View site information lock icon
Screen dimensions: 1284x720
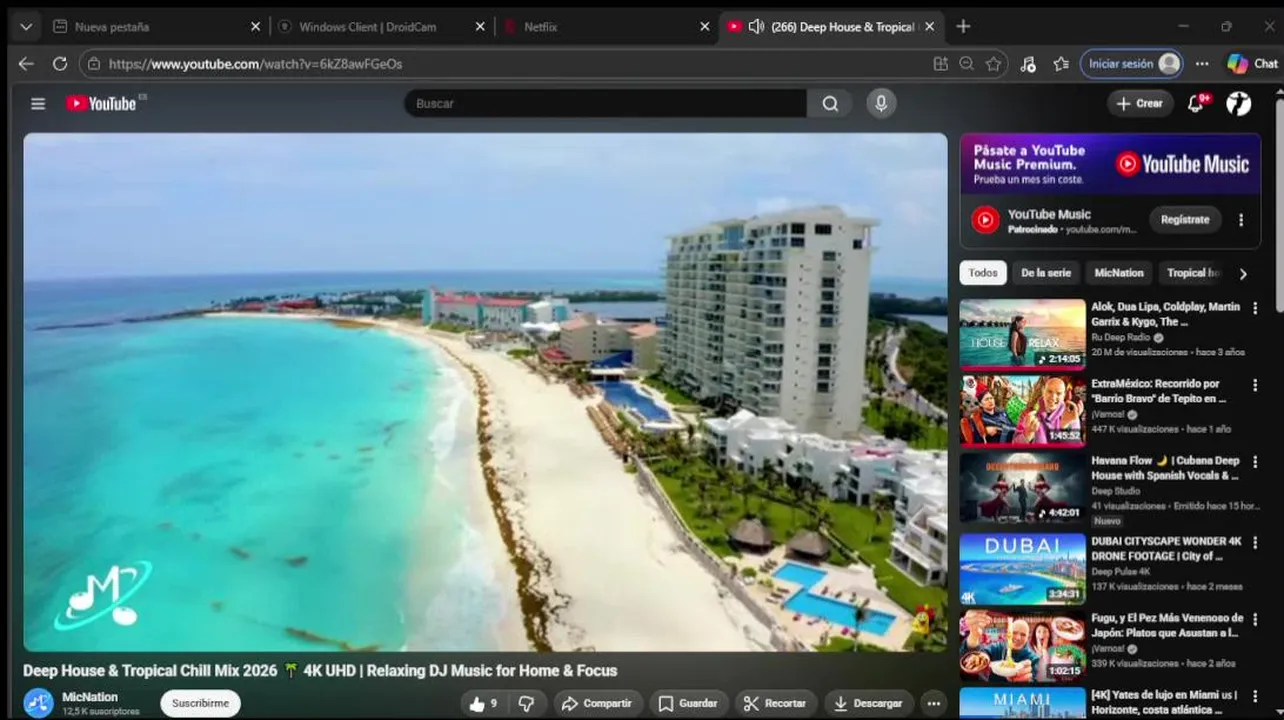(94, 63)
